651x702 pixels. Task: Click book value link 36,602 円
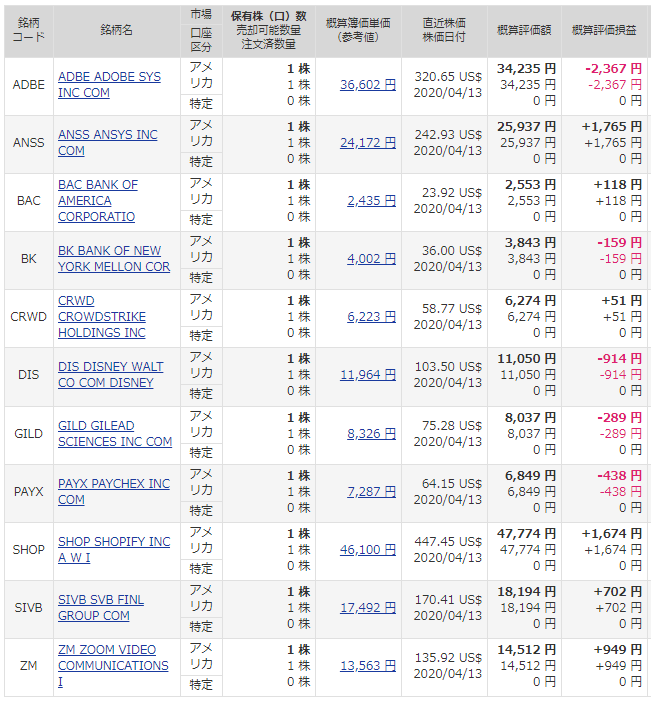(368, 85)
